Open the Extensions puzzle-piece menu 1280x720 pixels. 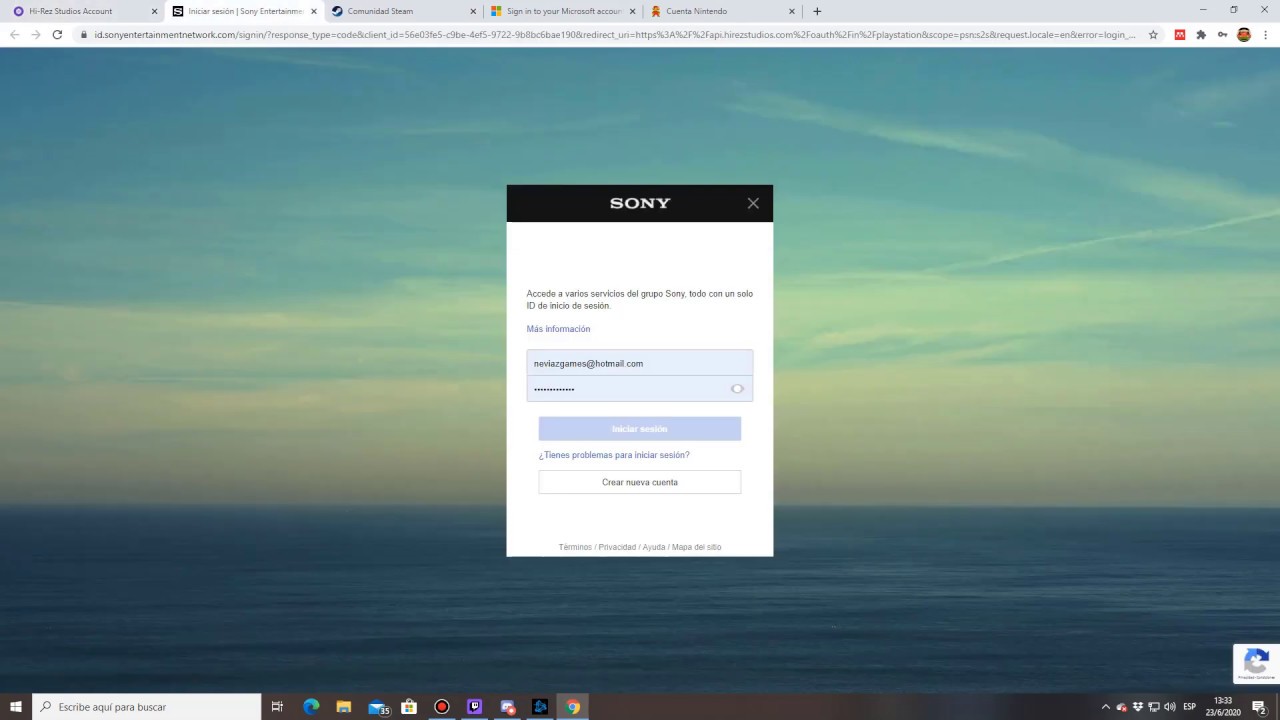point(1201,34)
